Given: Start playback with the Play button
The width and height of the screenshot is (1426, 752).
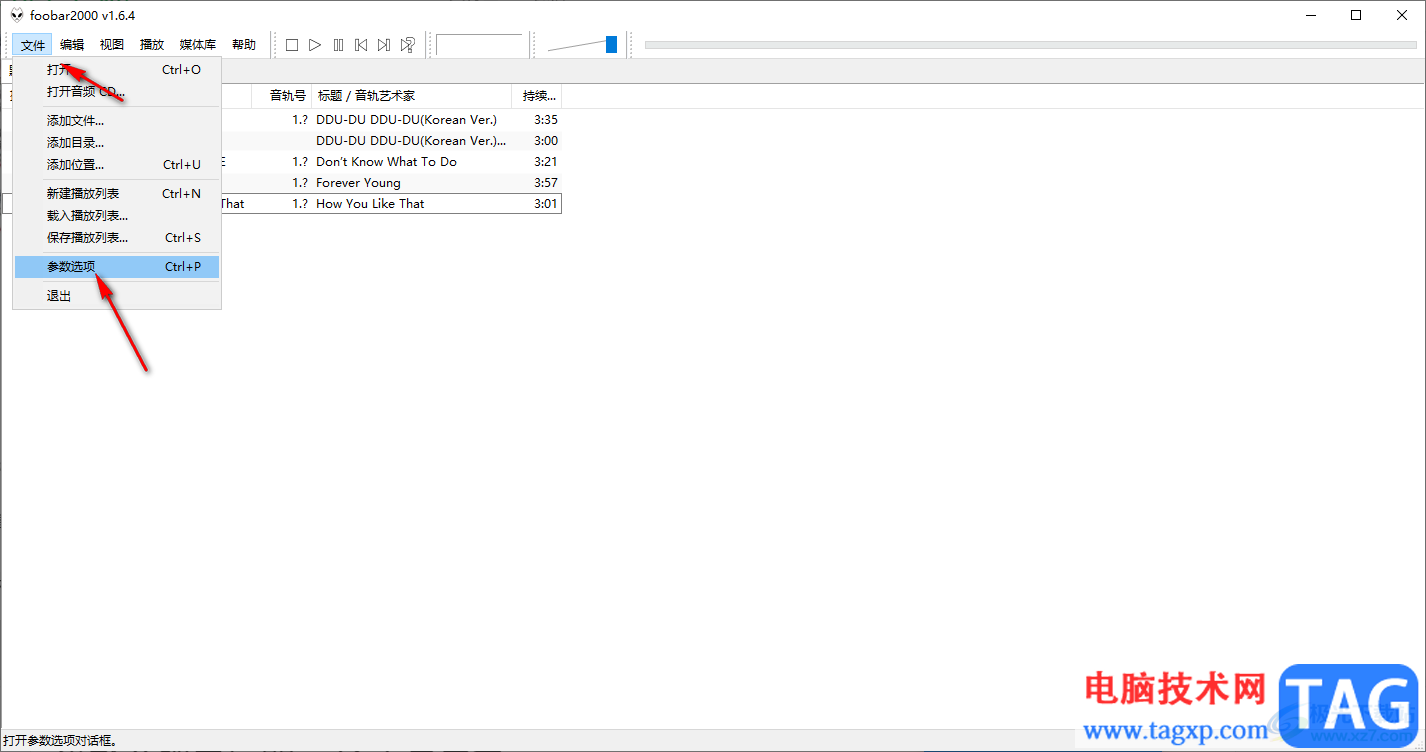Looking at the screenshot, I should tap(315, 45).
